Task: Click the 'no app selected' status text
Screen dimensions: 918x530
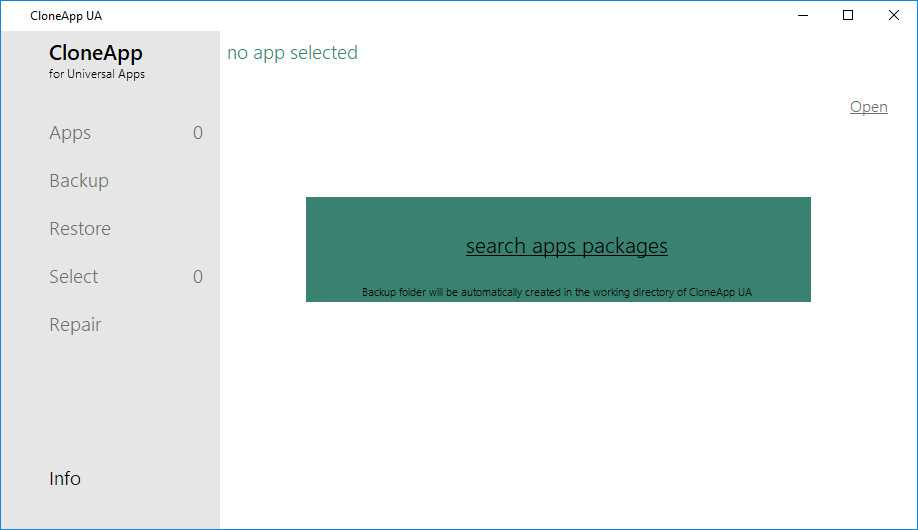Action: [x=292, y=53]
